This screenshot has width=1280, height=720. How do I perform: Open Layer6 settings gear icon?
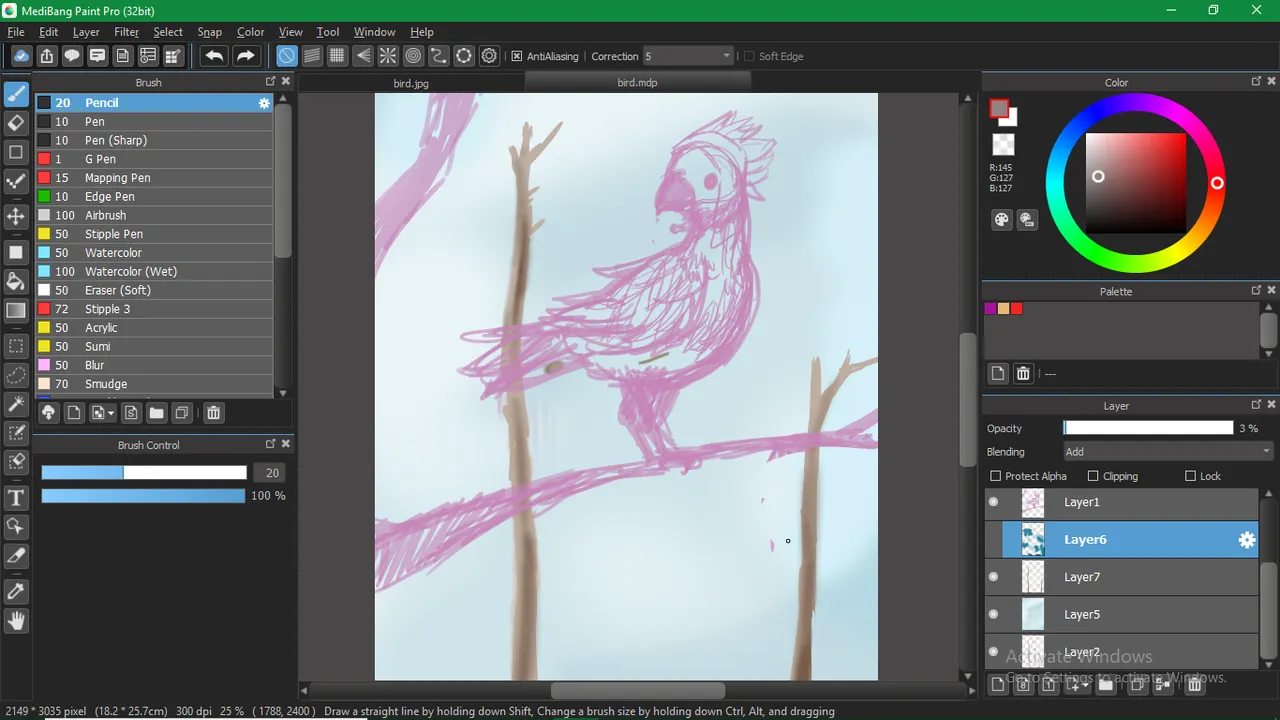1246,540
